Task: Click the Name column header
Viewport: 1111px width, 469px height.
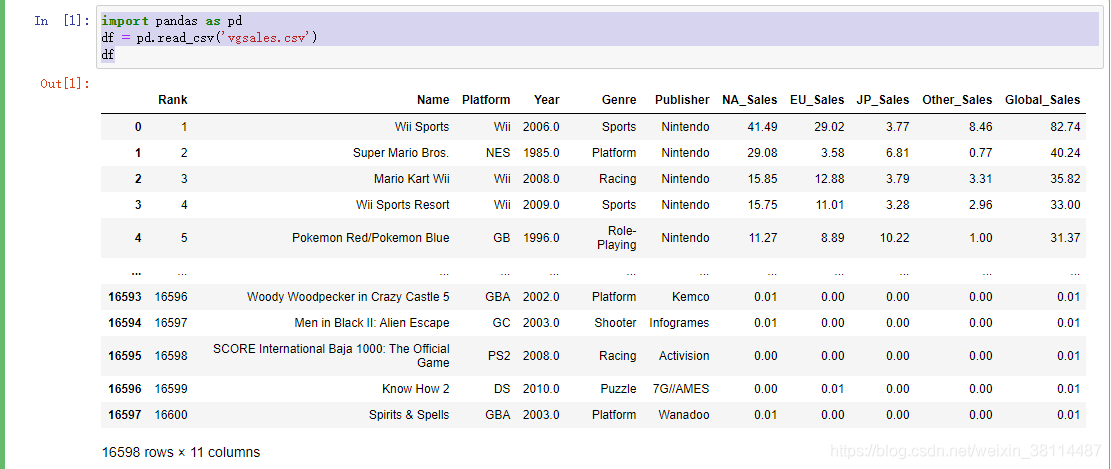Action: pos(433,100)
